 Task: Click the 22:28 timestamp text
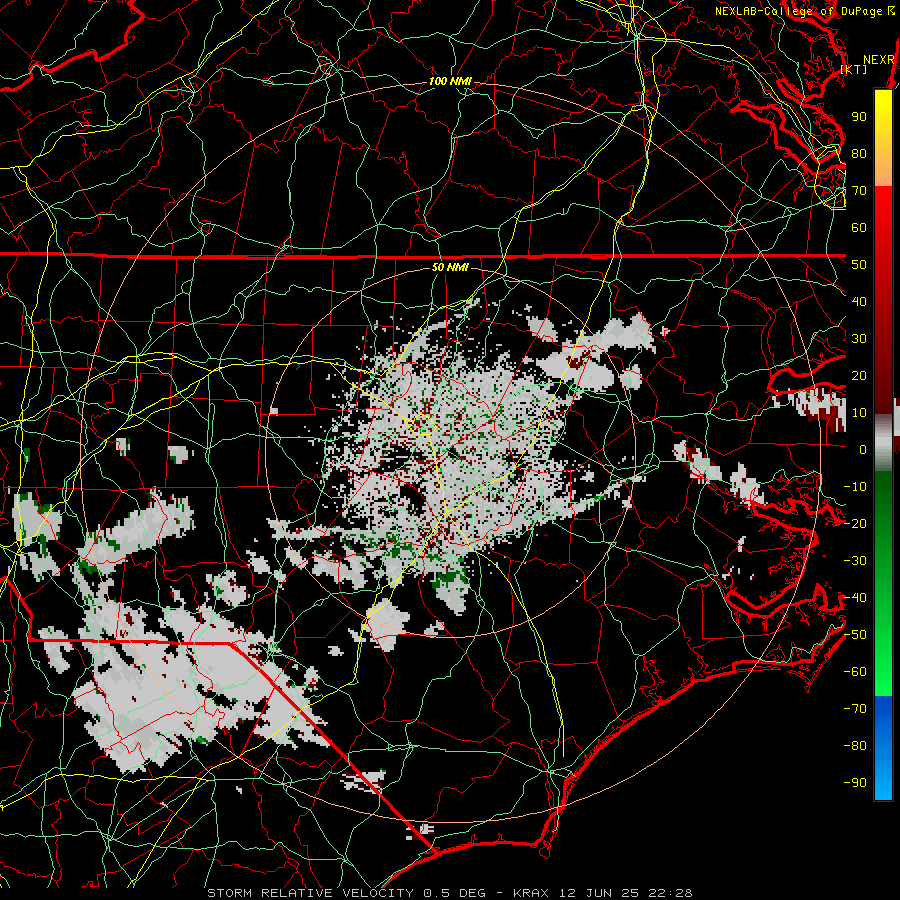(670, 893)
